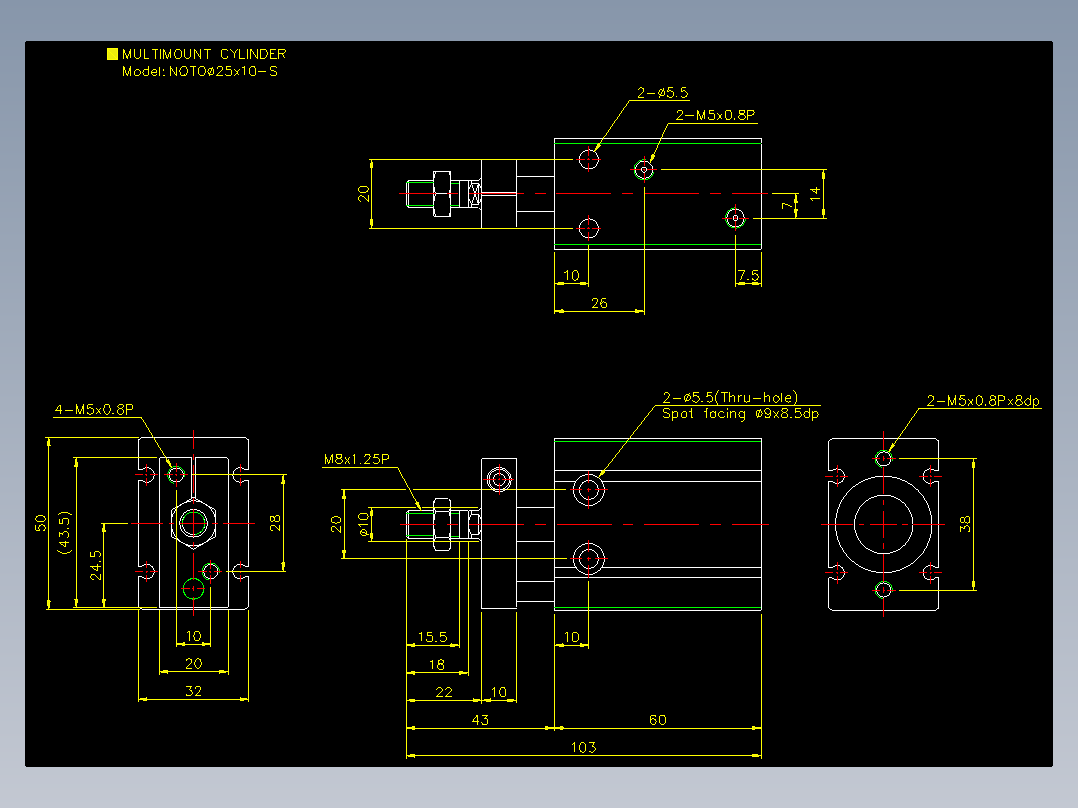
Task: Click the 50 height dimension
Action: click(x=41, y=523)
